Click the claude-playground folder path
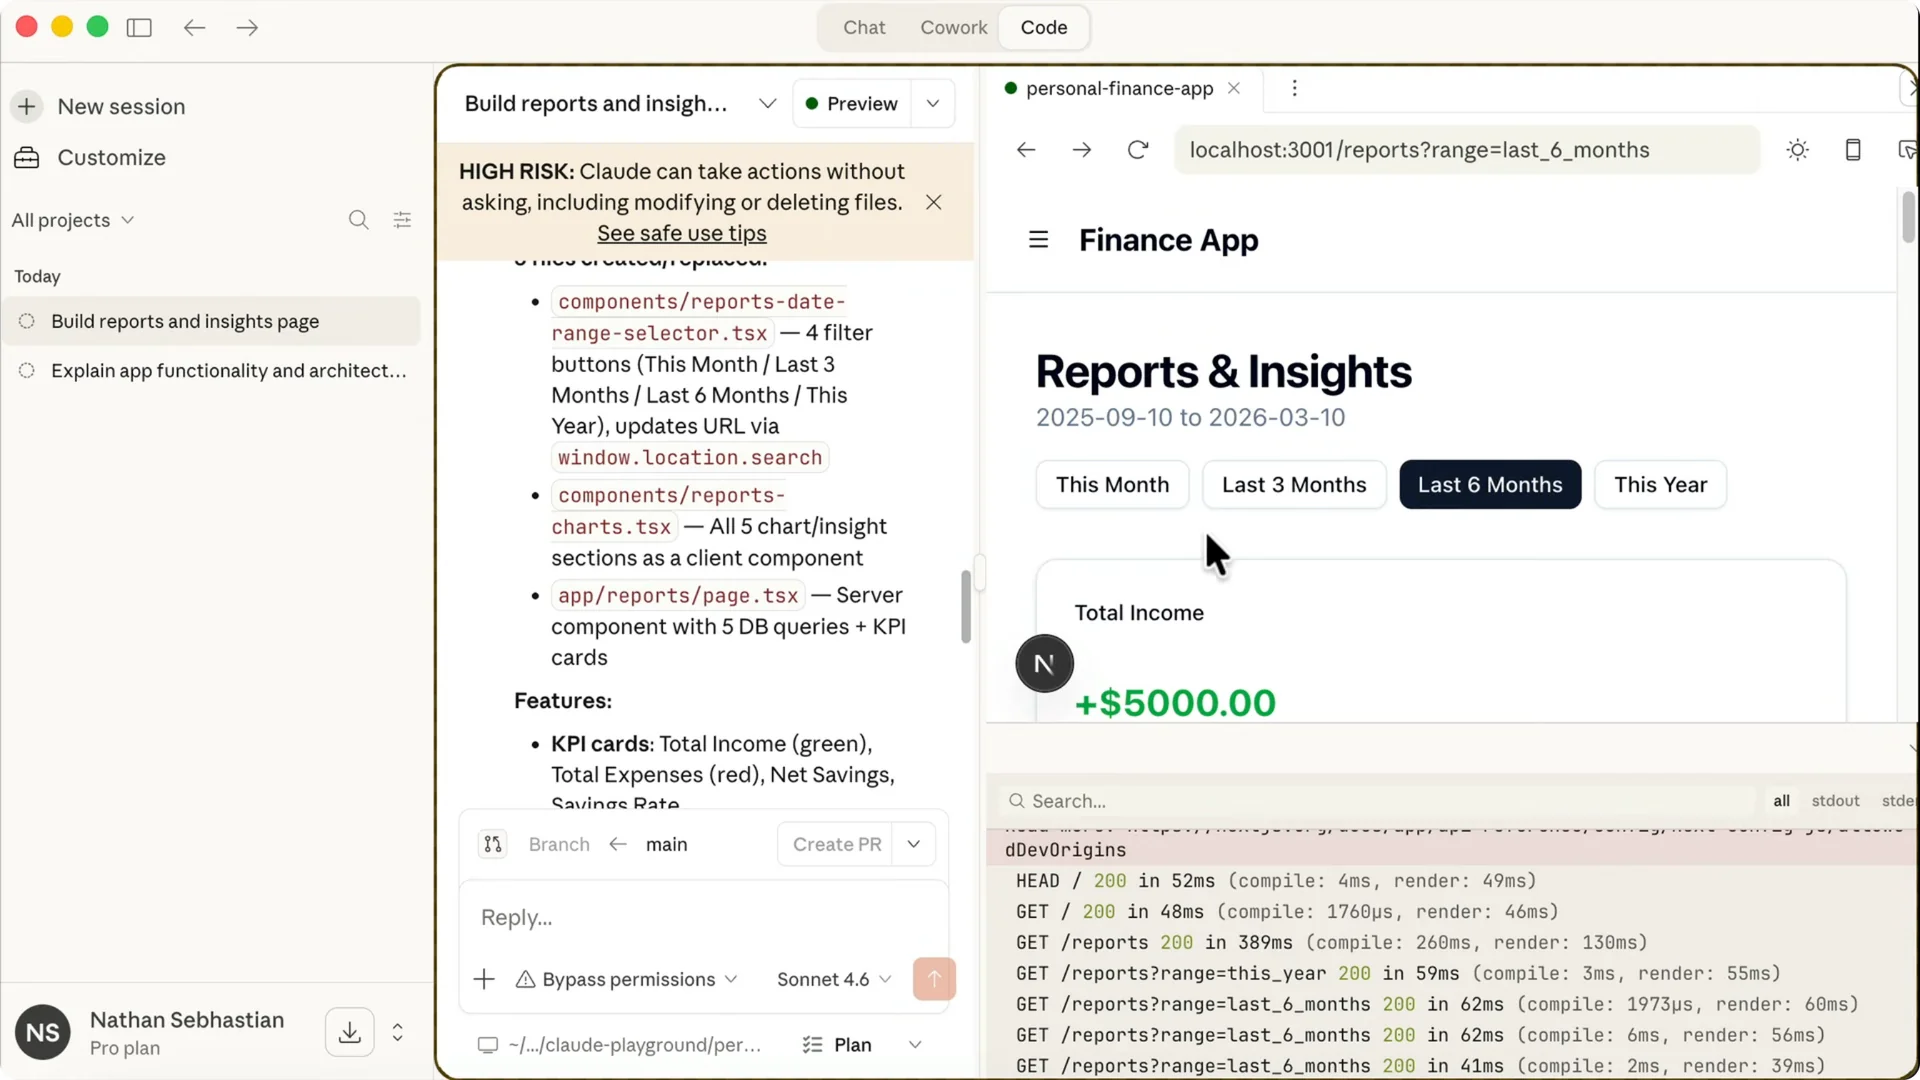 pos(635,1045)
